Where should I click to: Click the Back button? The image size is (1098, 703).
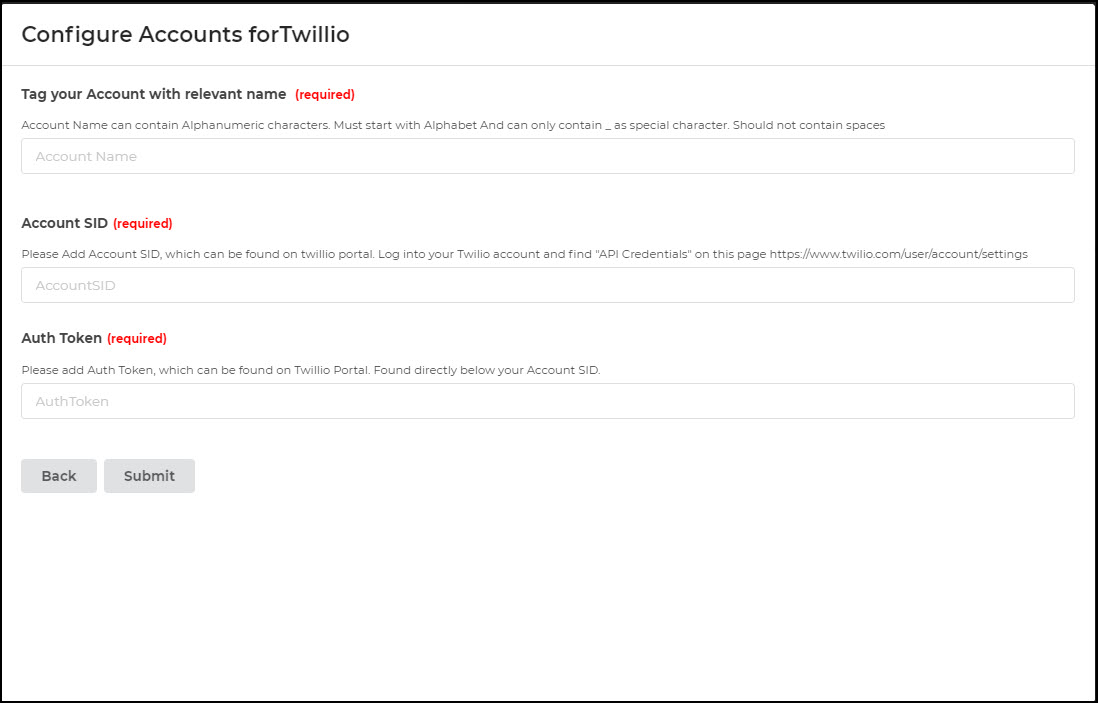(x=58, y=476)
